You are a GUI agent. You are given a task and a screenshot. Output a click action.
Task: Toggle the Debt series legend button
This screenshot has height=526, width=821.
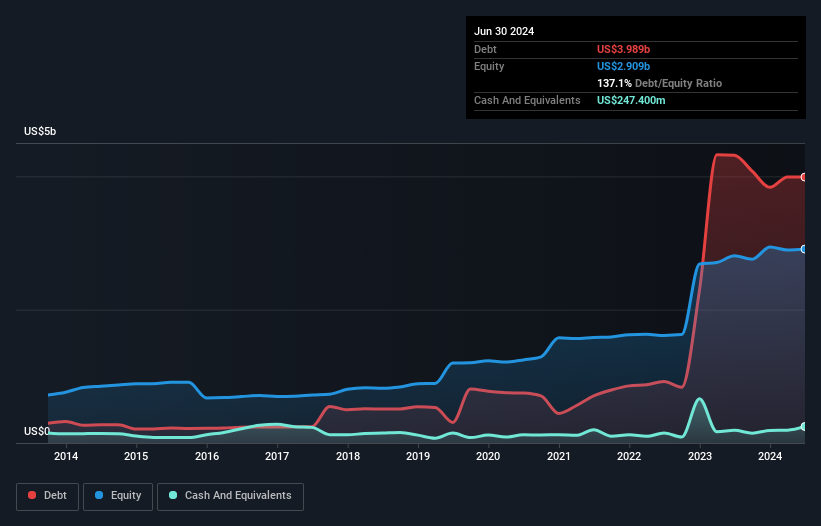point(48,496)
